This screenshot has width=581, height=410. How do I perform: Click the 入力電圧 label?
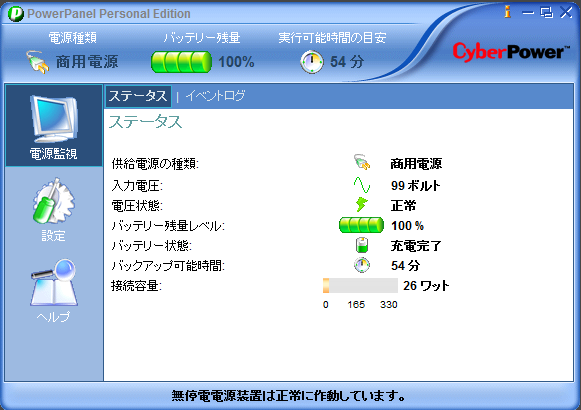click(137, 185)
